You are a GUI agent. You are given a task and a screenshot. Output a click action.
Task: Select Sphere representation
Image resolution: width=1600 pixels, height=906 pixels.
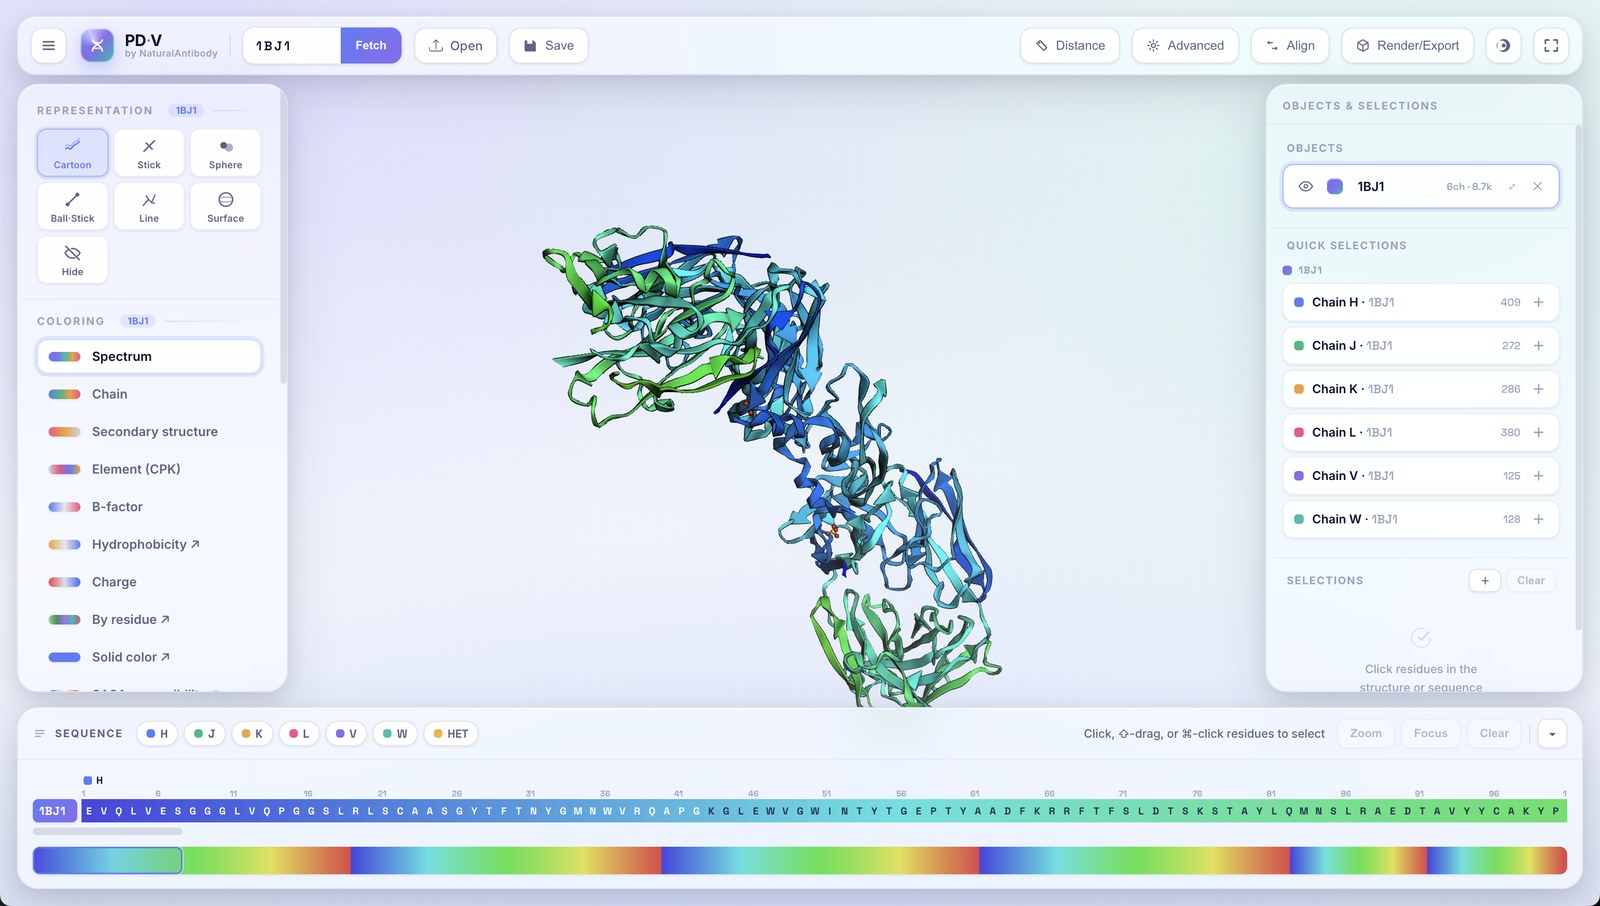[x=226, y=153]
